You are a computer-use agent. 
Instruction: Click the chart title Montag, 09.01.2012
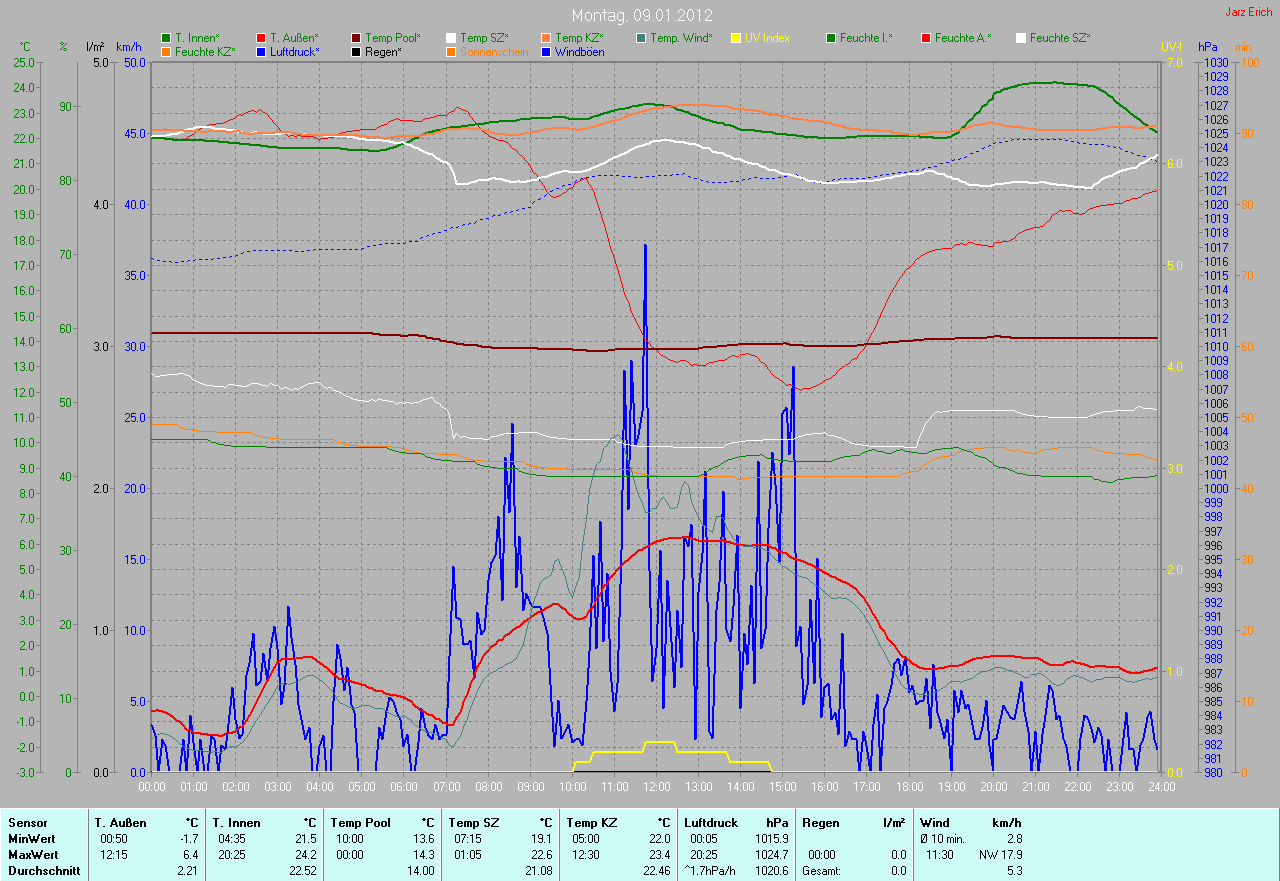(x=640, y=15)
